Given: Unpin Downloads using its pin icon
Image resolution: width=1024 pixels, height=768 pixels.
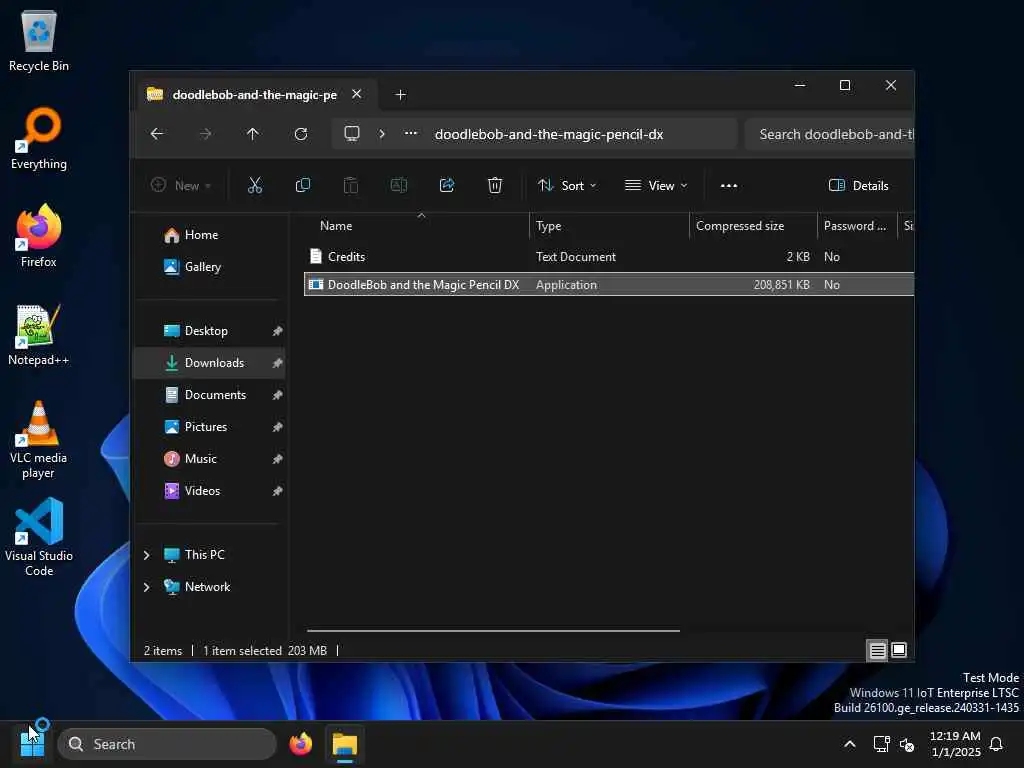Looking at the screenshot, I should pyautogui.click(x=277, y=362).
